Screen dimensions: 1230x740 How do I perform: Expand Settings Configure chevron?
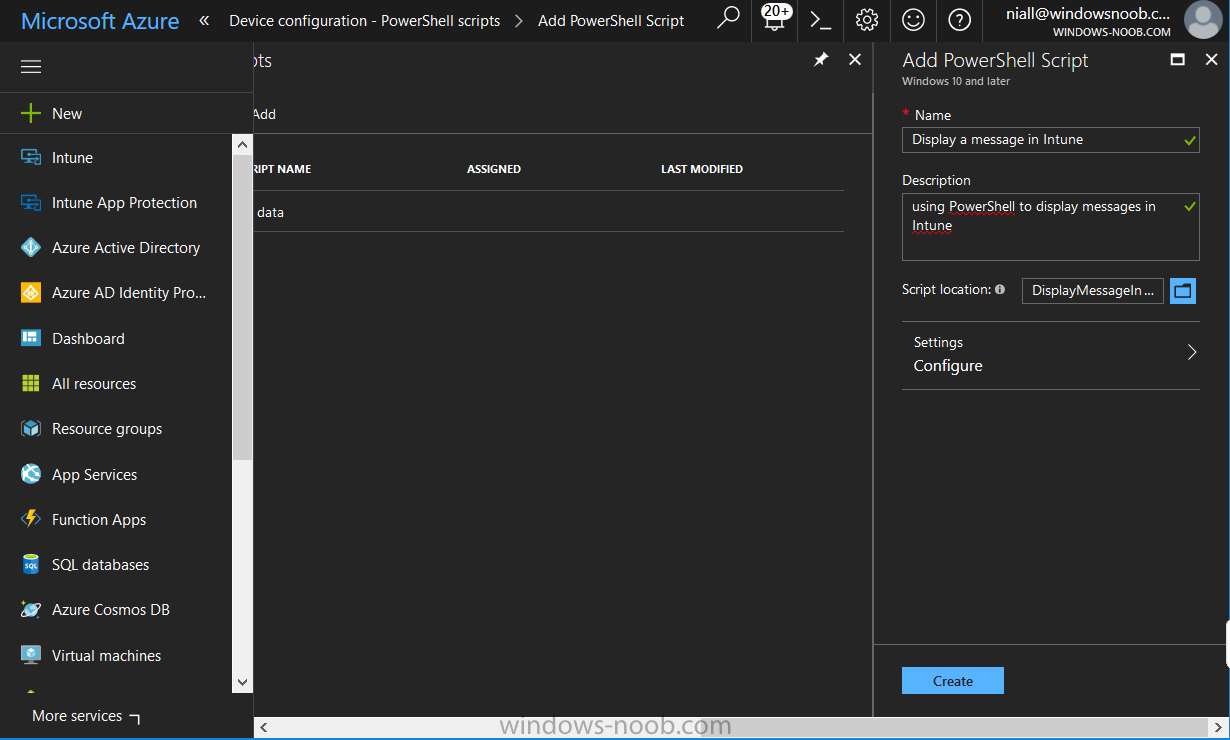point(1191,352)
